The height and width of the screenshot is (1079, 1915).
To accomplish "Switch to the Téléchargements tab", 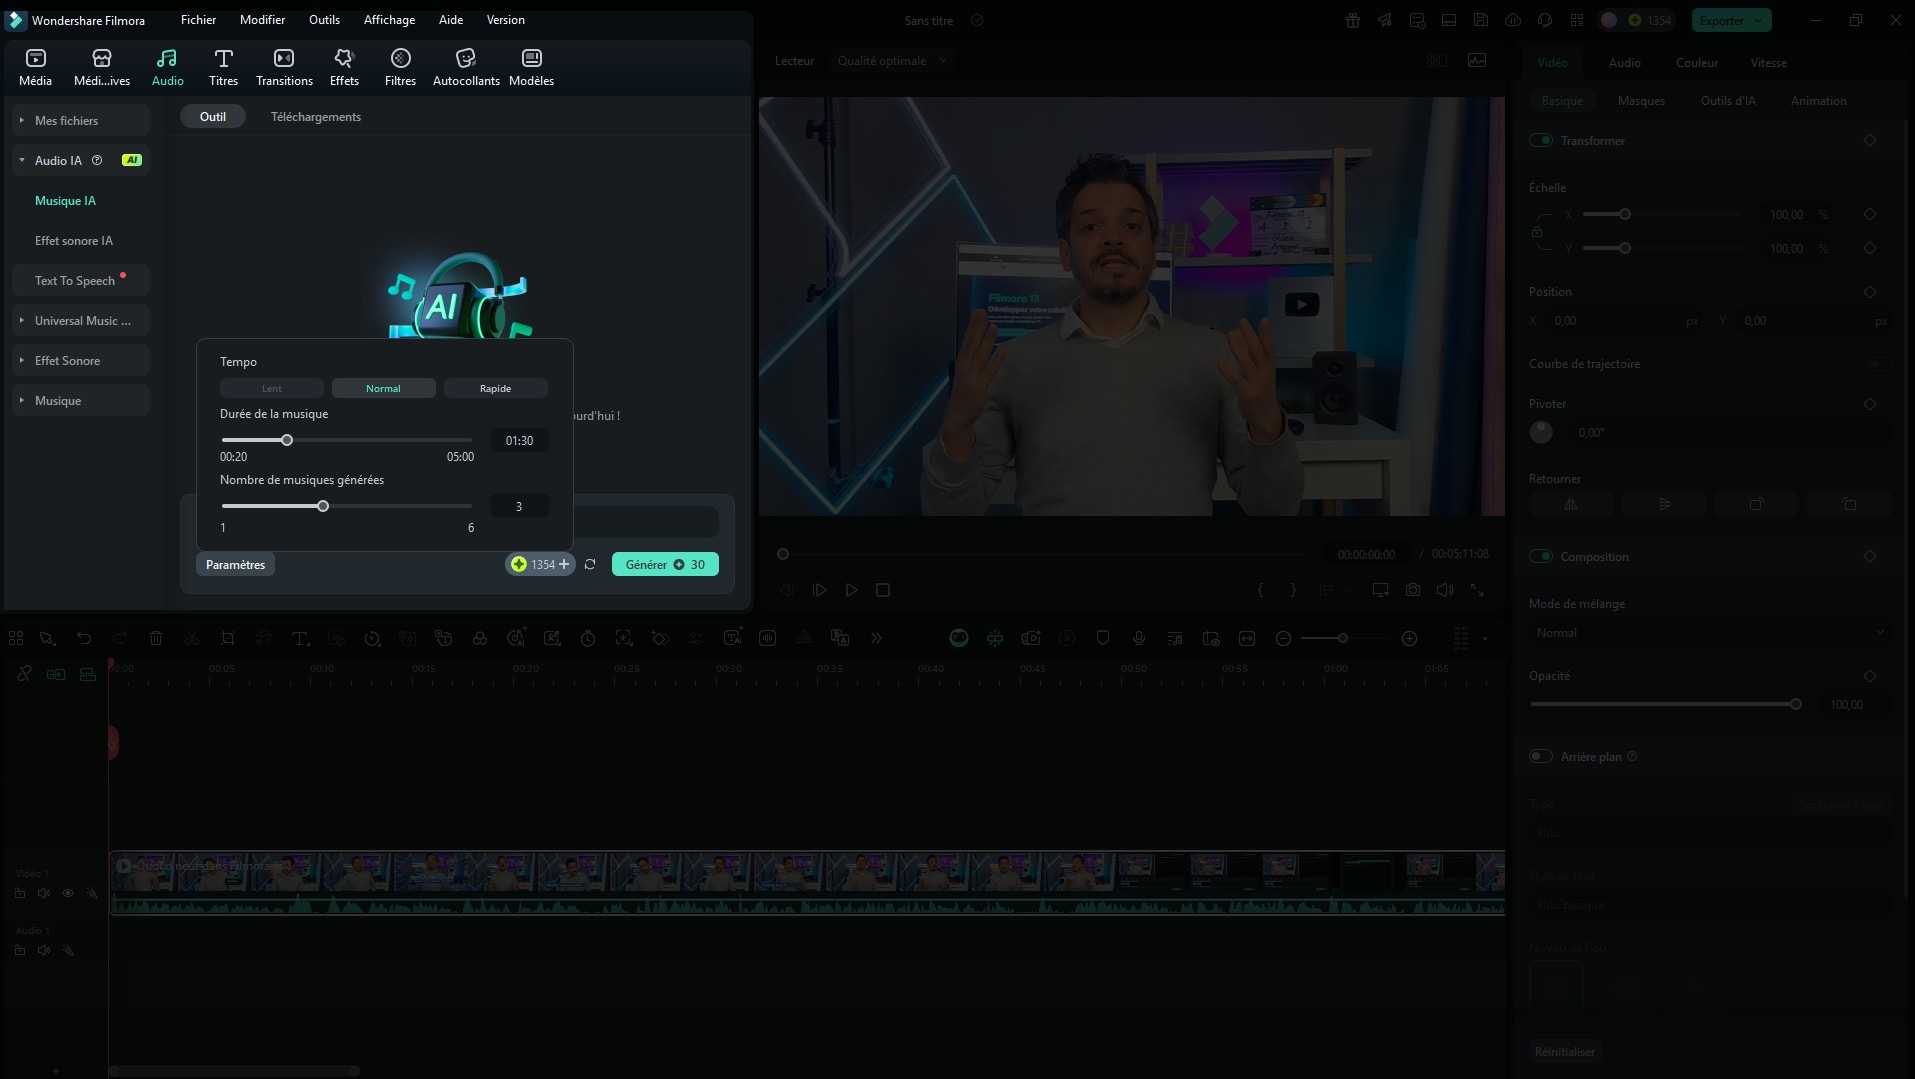I will 316,117.
